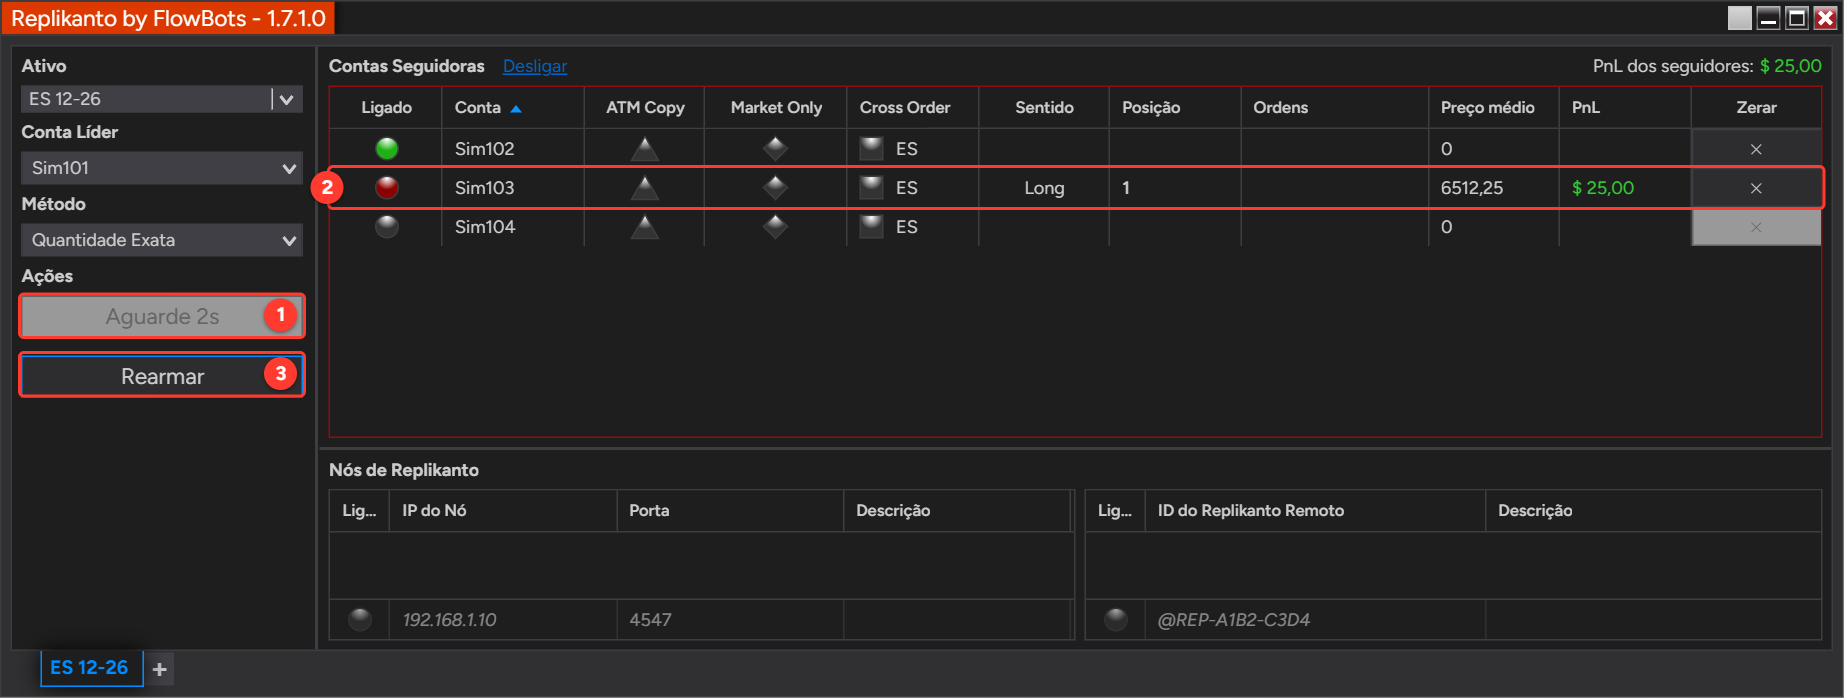Check Cross Order box for Sim104
The image size is (1844, 698).
coord(872,227)
